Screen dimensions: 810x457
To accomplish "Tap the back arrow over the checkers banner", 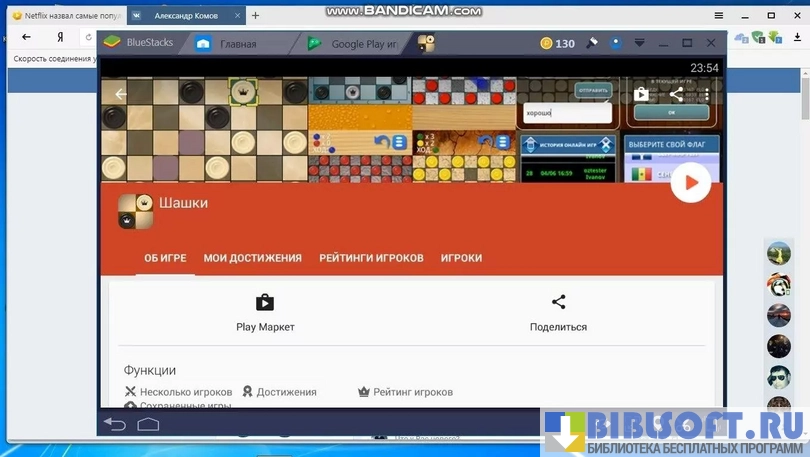I will [x=121, y=94].
